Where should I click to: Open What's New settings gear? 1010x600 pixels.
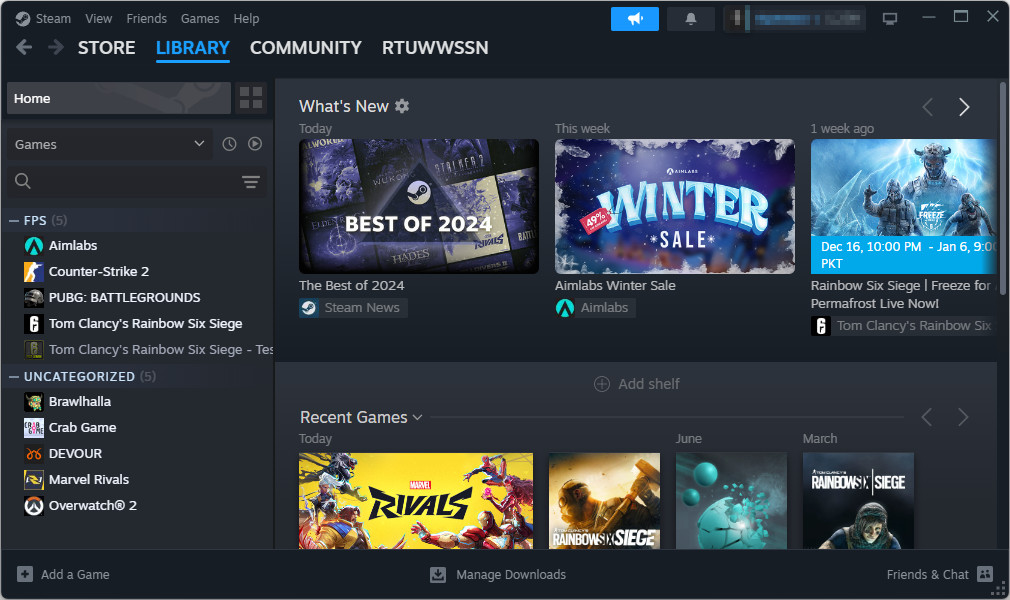point(402,106)
